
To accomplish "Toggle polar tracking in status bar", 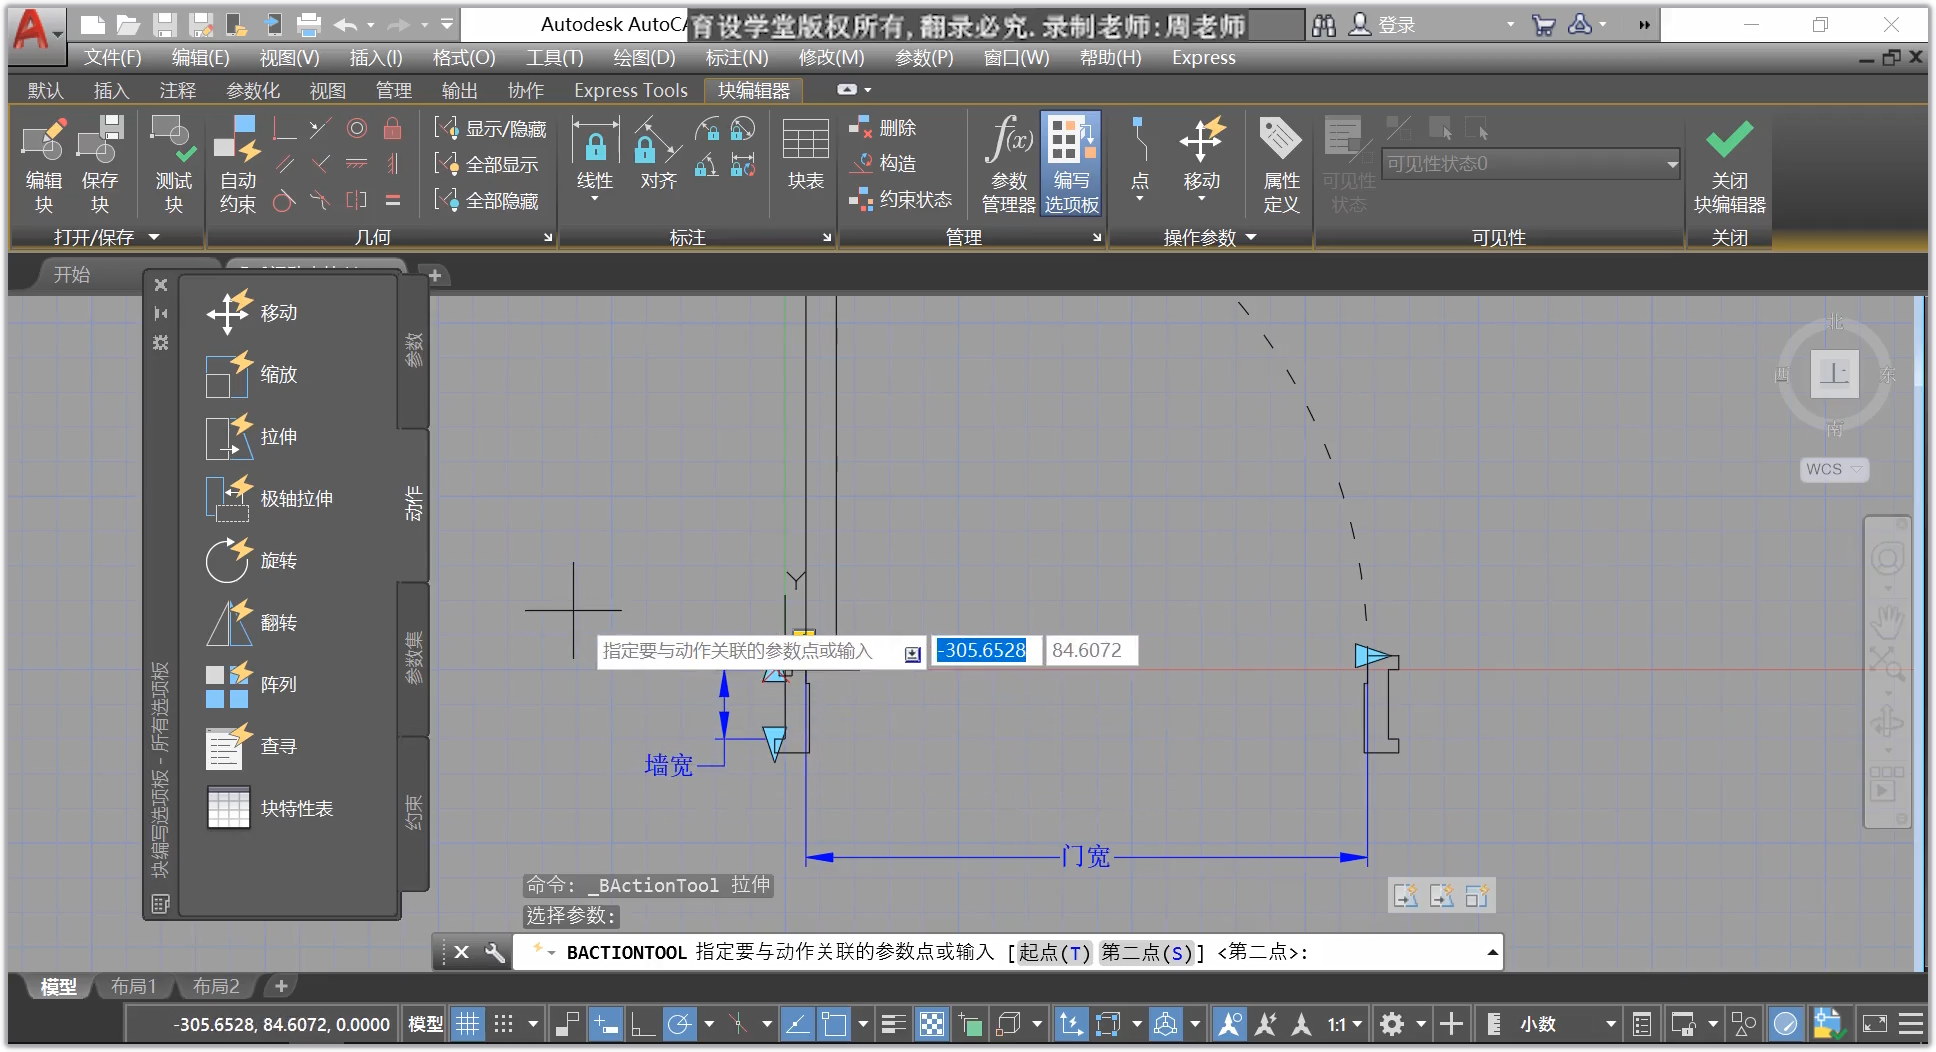I will point(679,1024).
